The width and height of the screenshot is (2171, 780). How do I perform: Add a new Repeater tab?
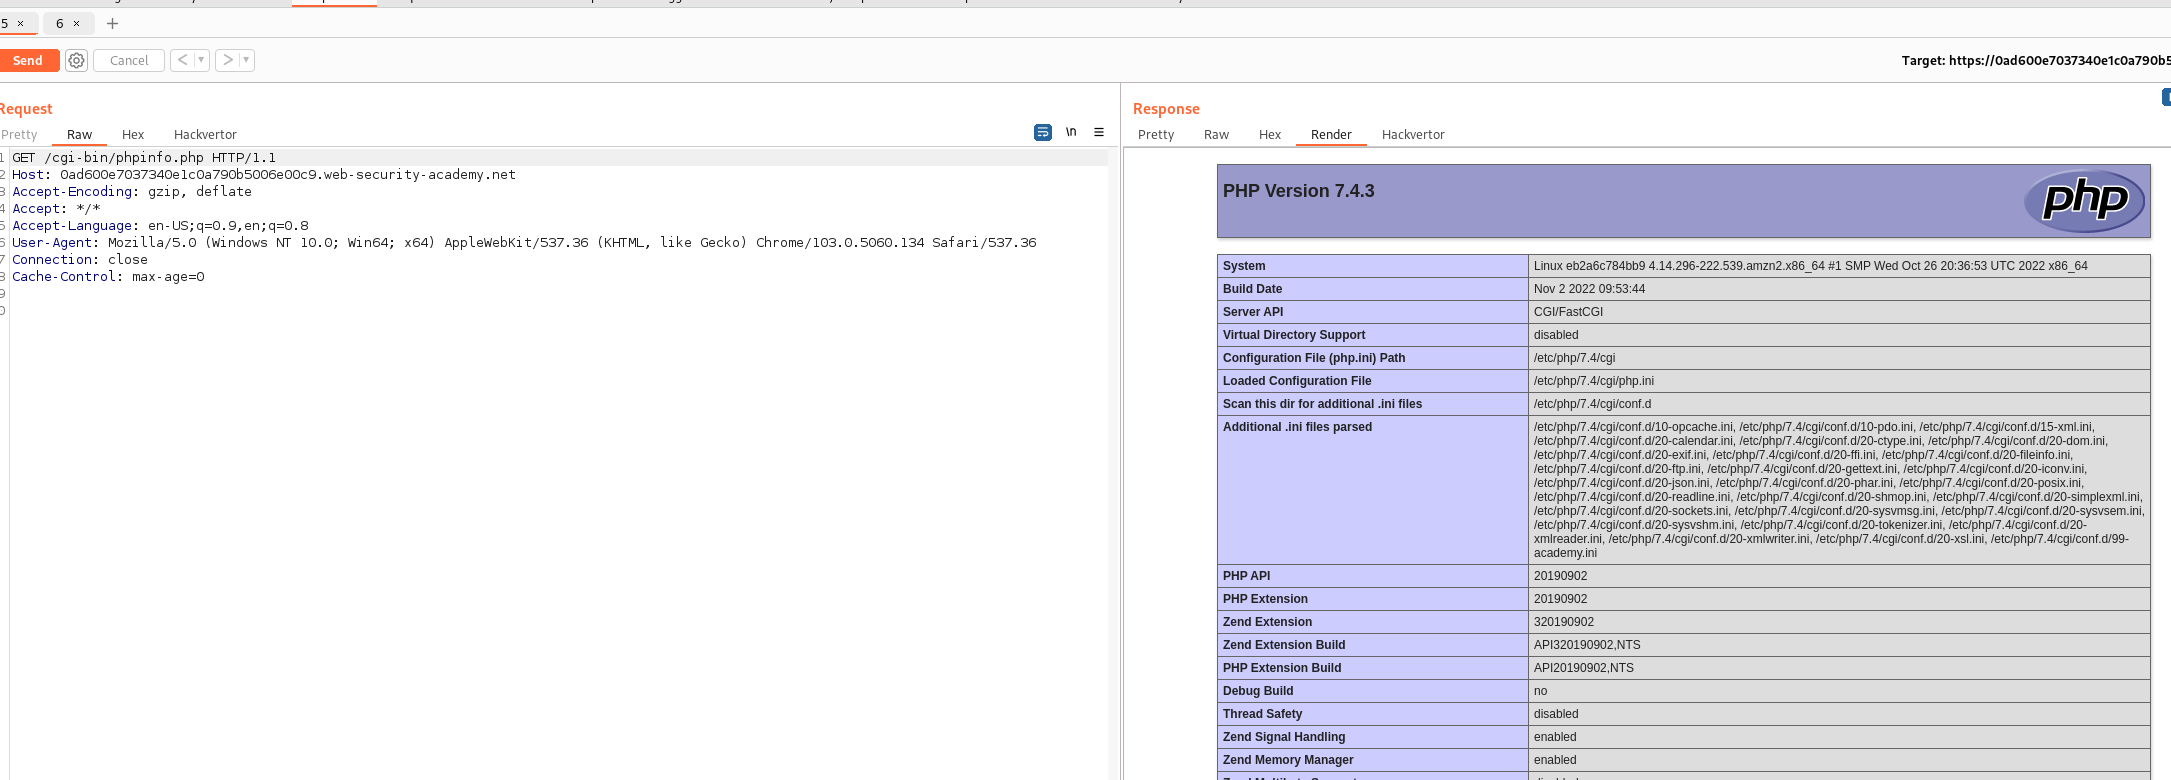pos(112,23)
